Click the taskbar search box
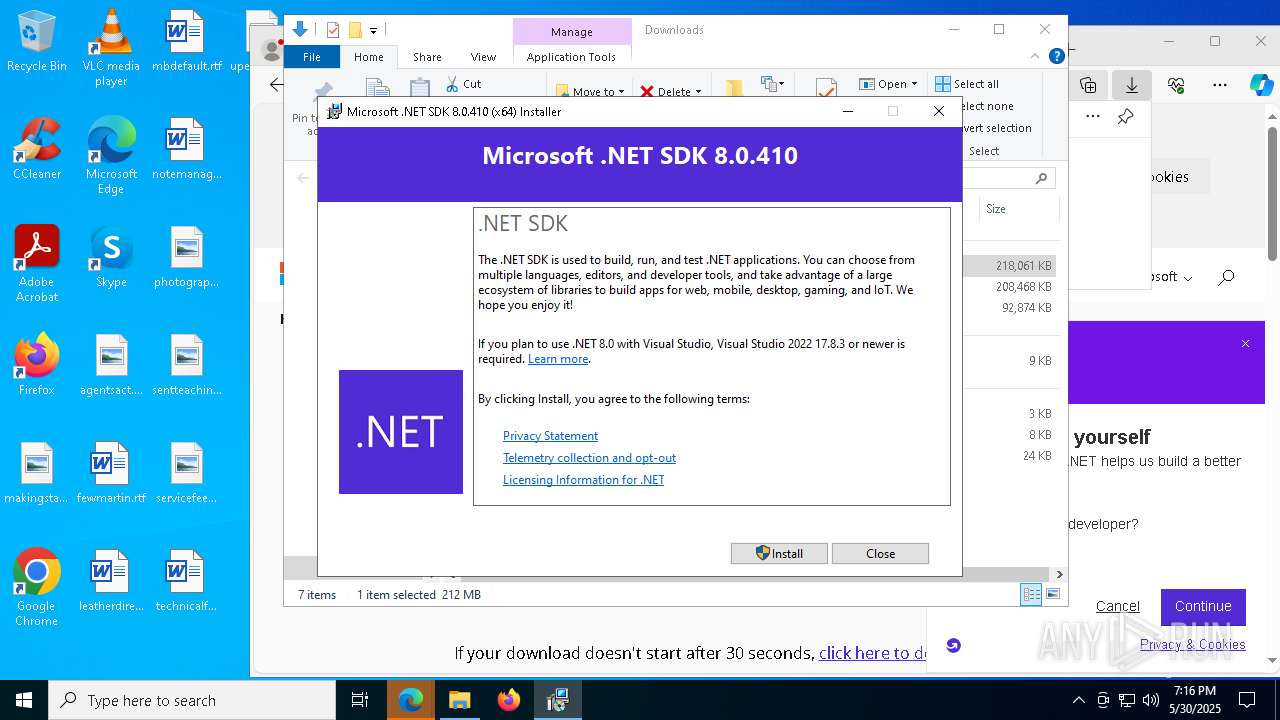Image resolution: width=1280 pixels, height=720 pixels. [192, 700]
